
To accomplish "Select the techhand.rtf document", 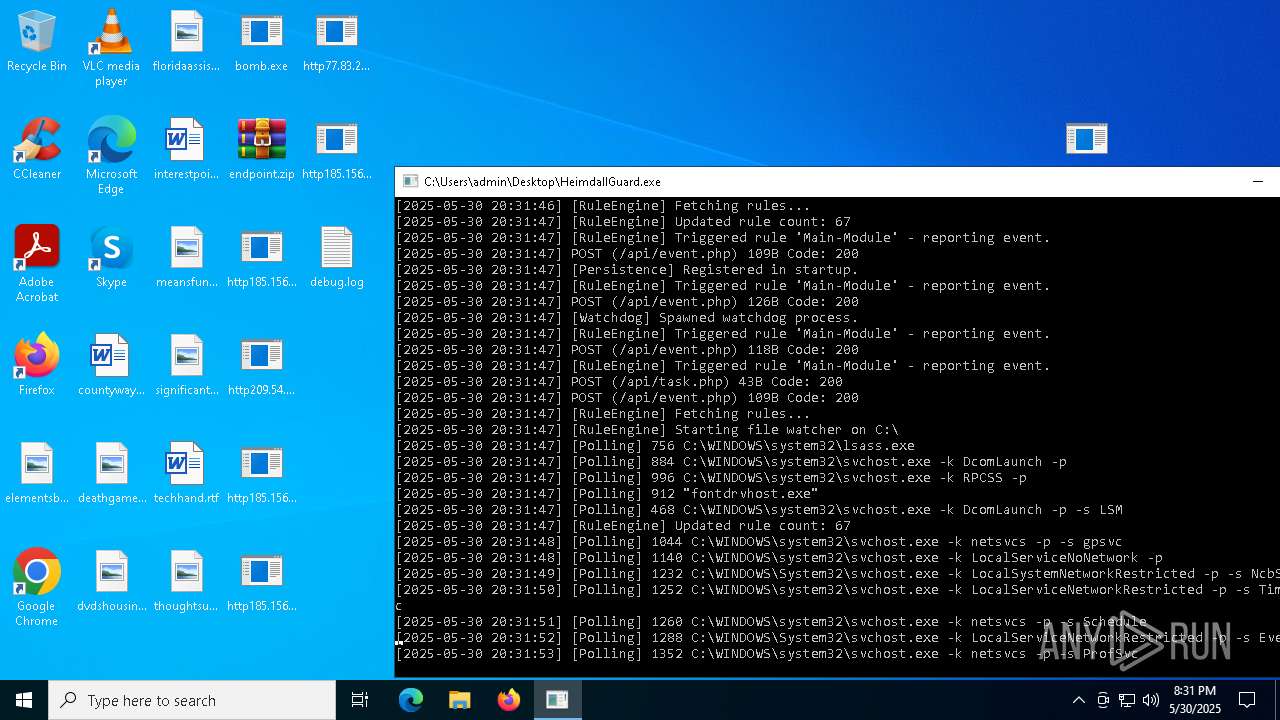I will tap(186, 474).
